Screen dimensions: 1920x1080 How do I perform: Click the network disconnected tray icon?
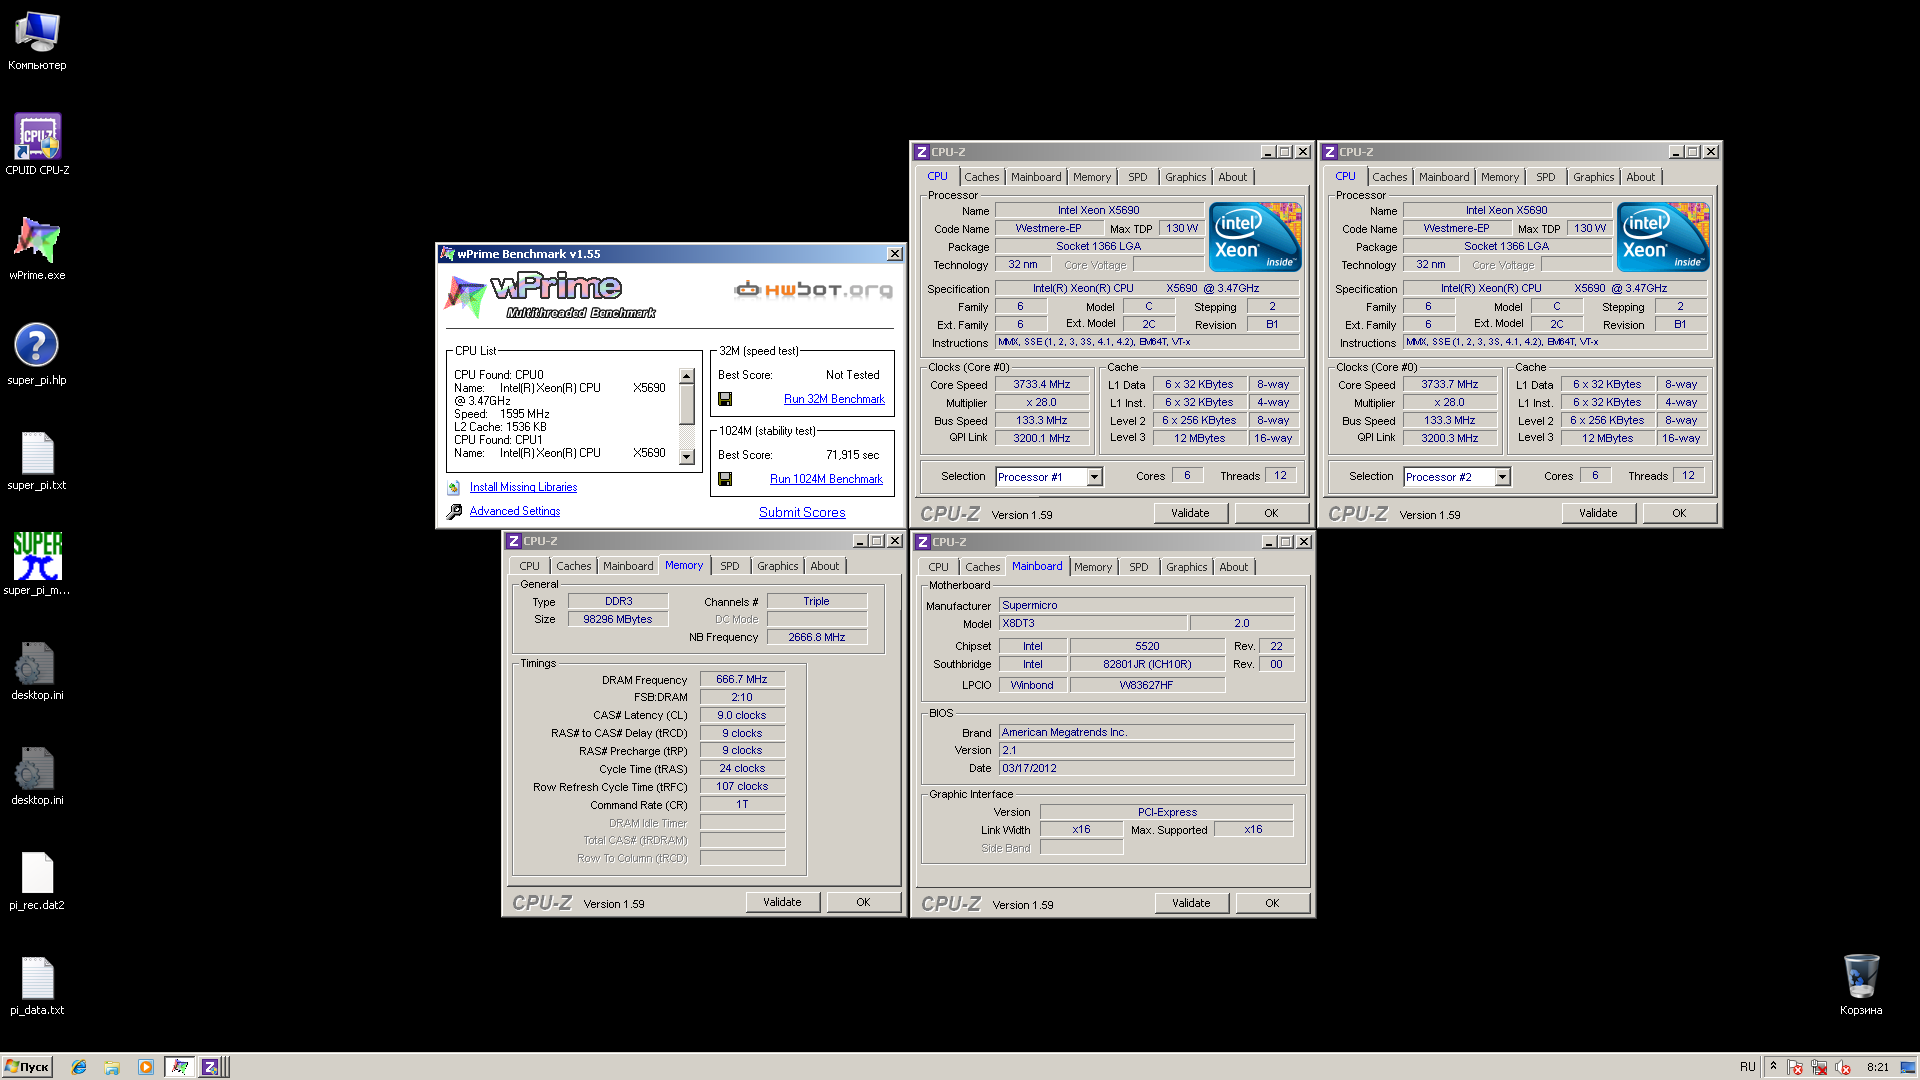(x=1819, y=1067)
